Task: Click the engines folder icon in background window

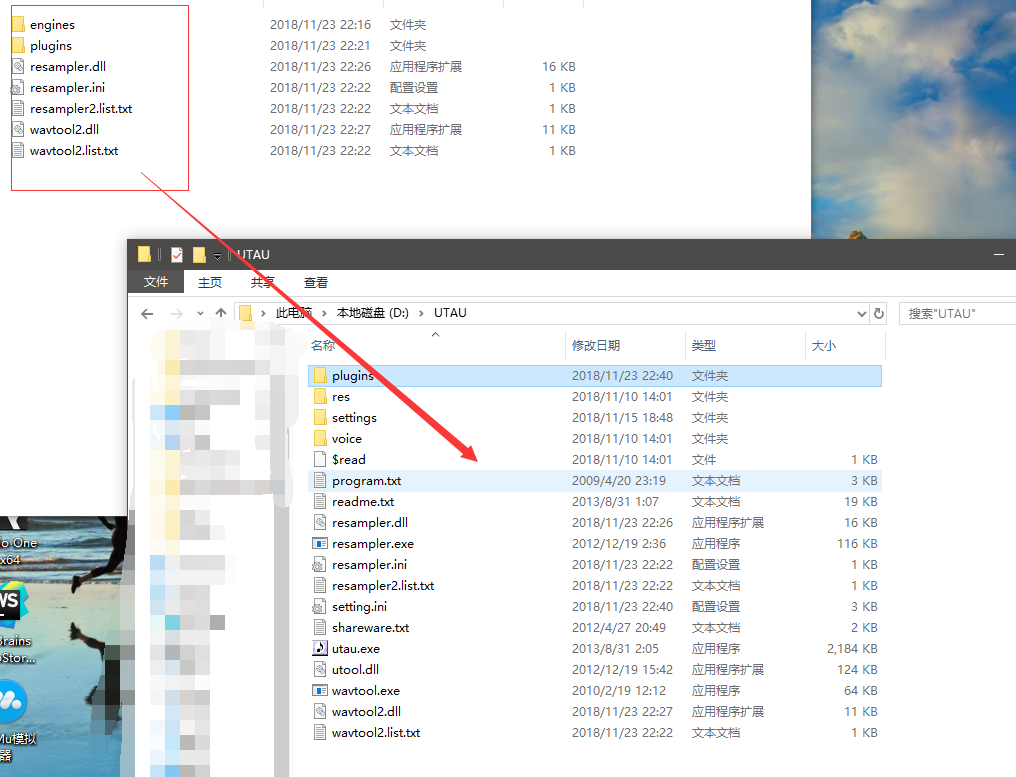Action: [x=18, y=25]
